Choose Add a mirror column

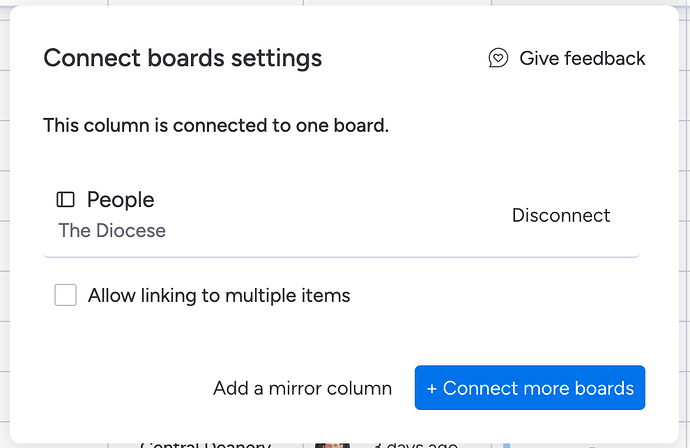click(302, 388)
